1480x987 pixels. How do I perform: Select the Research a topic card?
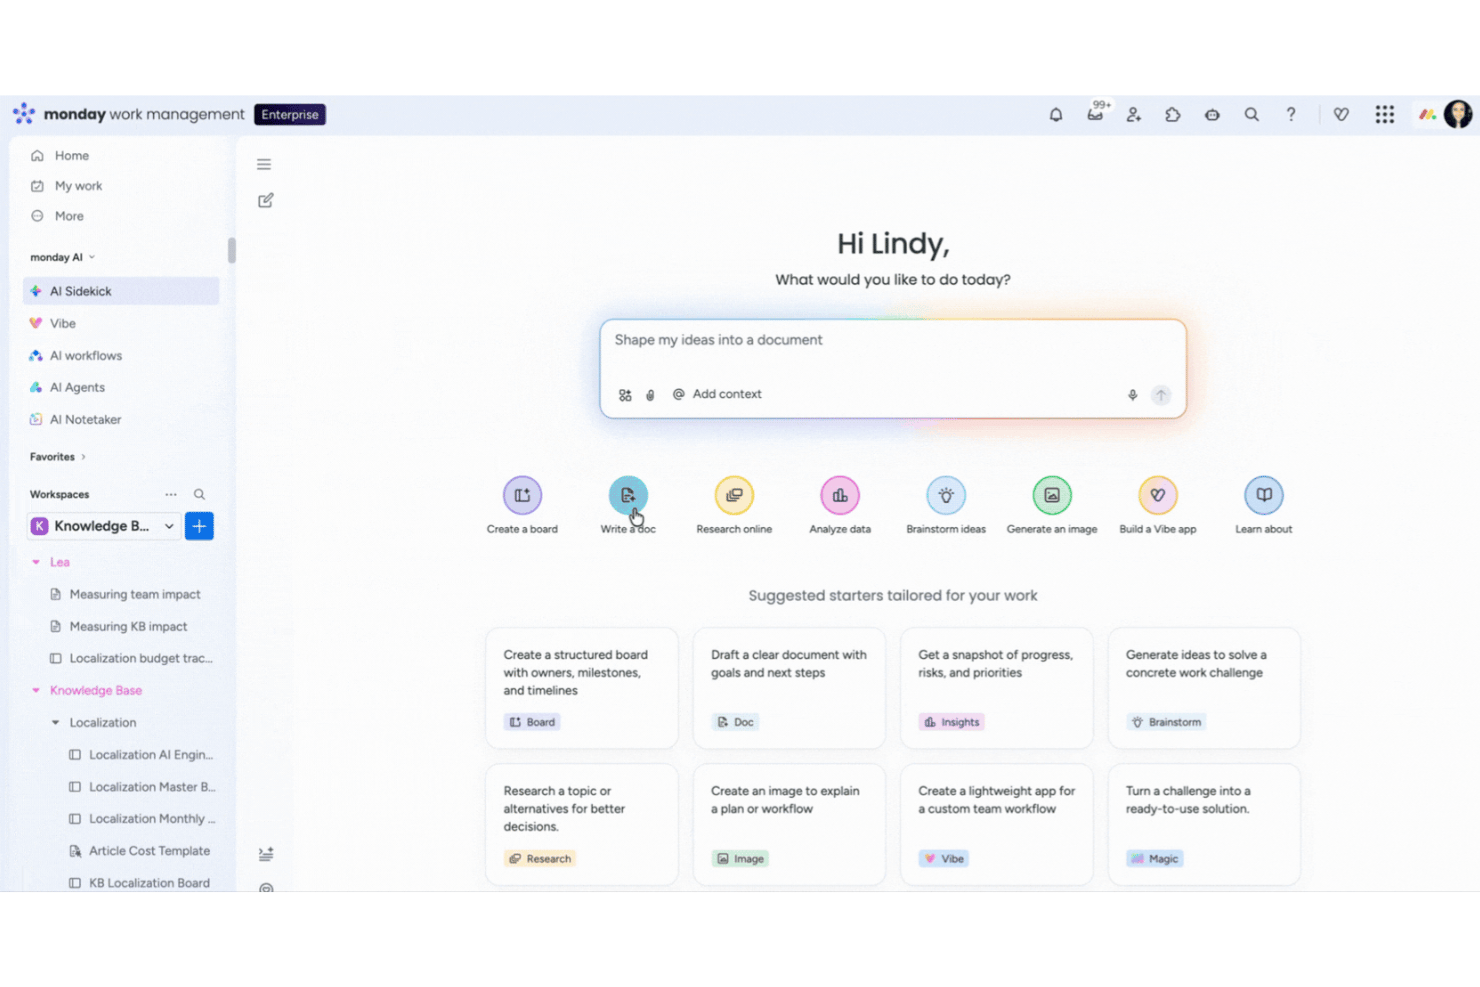(x=582, y=824)
